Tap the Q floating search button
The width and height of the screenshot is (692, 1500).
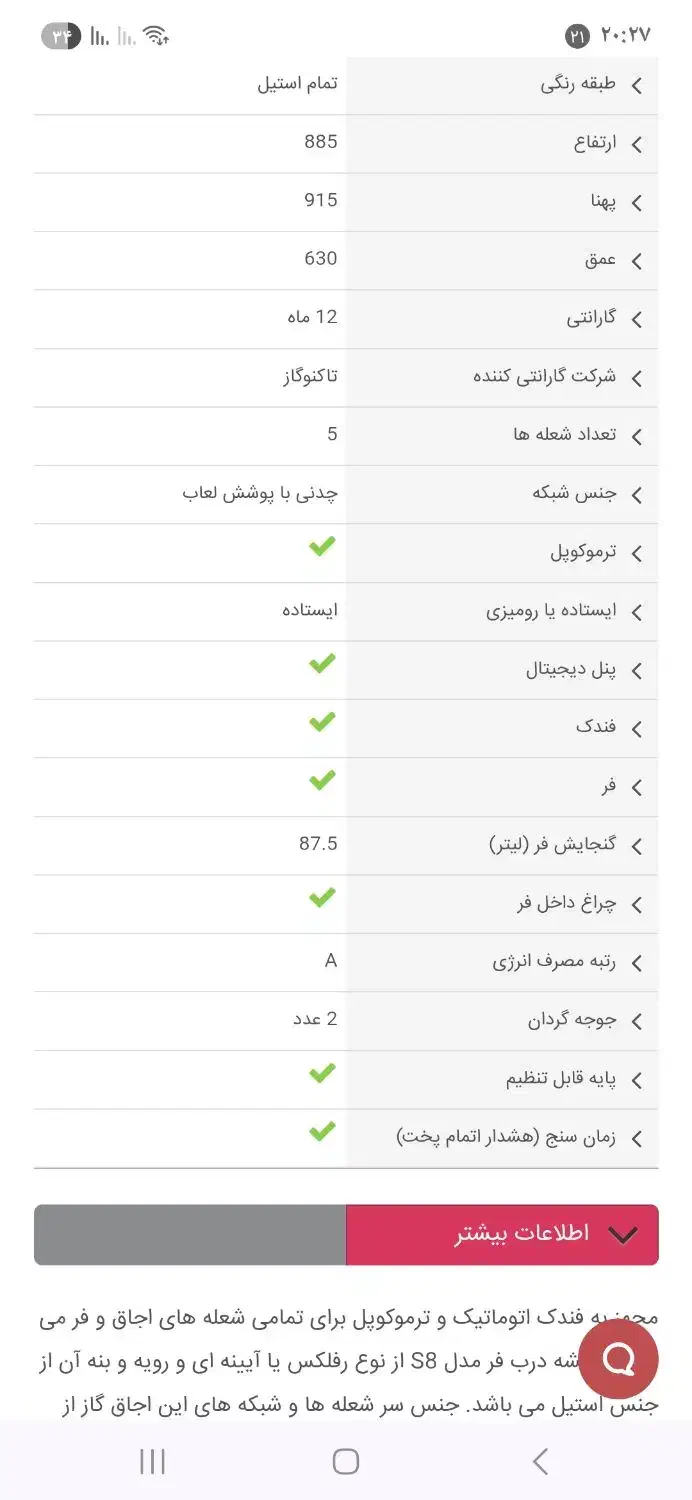coord(619,1357)
